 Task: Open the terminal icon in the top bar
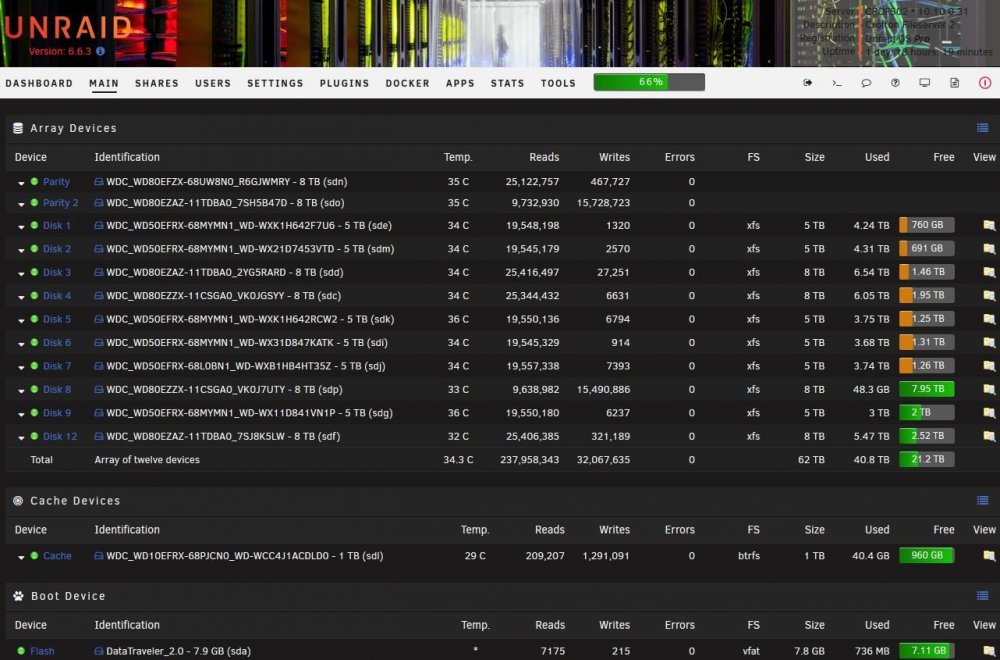(x=837, y=83)
